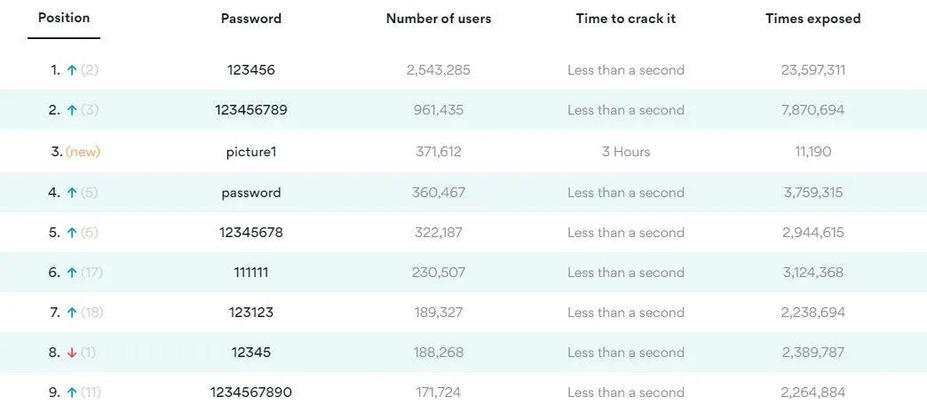Click the 123456789 password cell
Screen dimensions: 927x400
pos(251,110)
